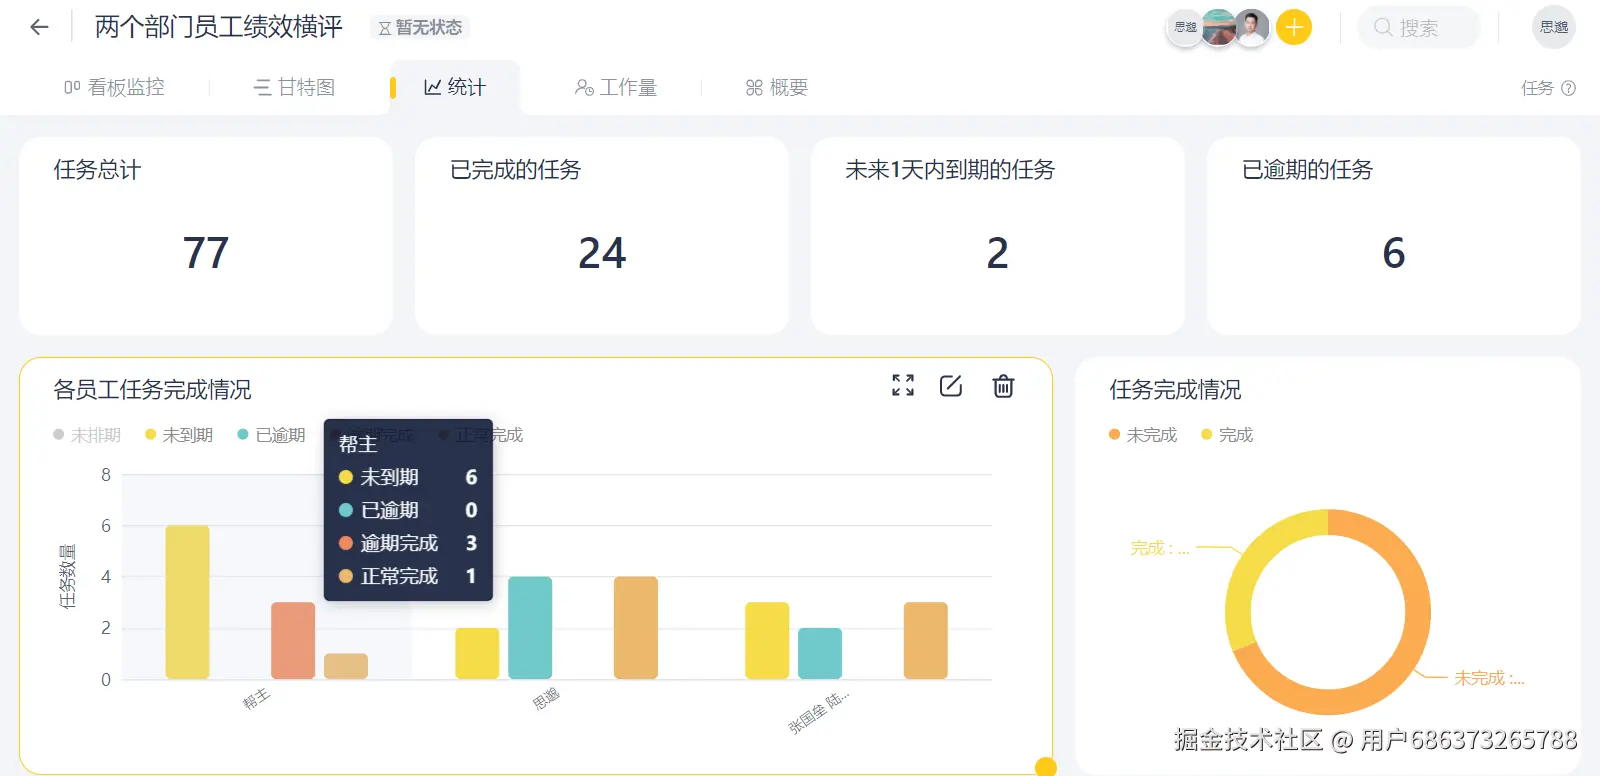Screen dimensions: 1600x776
Task: Click 帮主's yellow 未到期 bar
Action: (x=187, y=602)
